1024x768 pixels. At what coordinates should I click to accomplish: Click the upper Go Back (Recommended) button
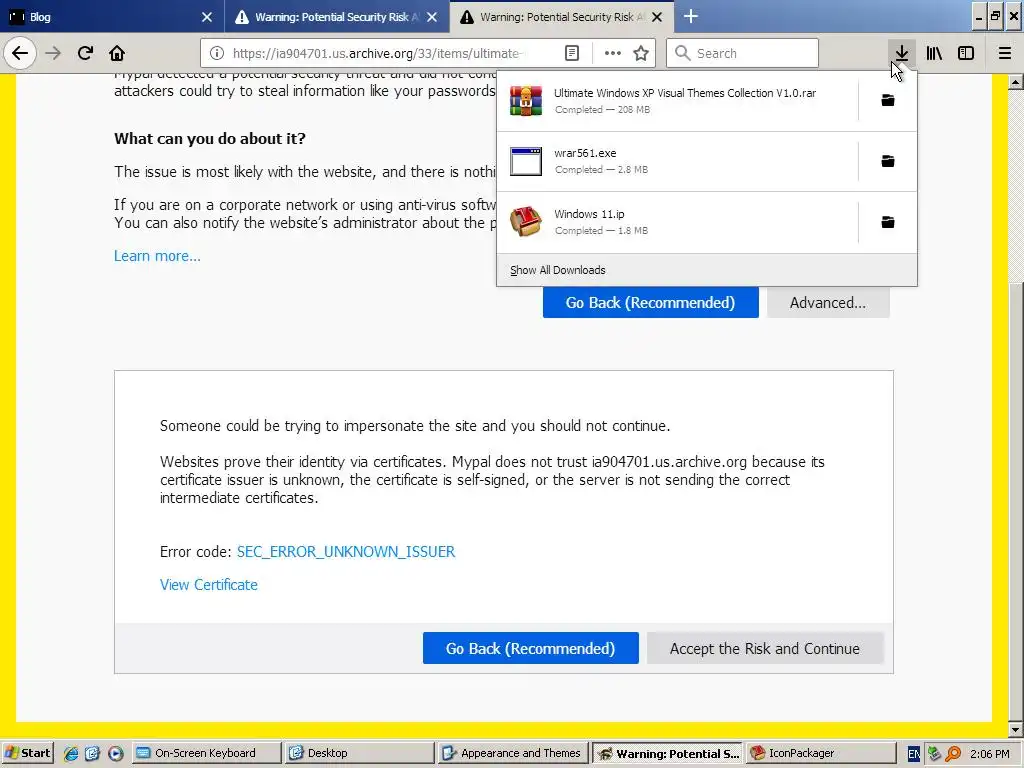650,302
